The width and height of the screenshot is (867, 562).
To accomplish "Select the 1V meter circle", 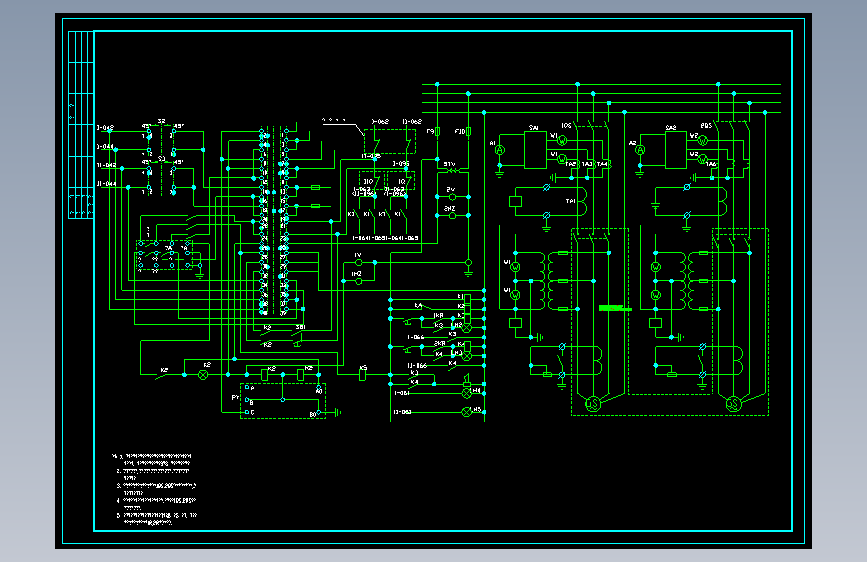I will (358, 262).
